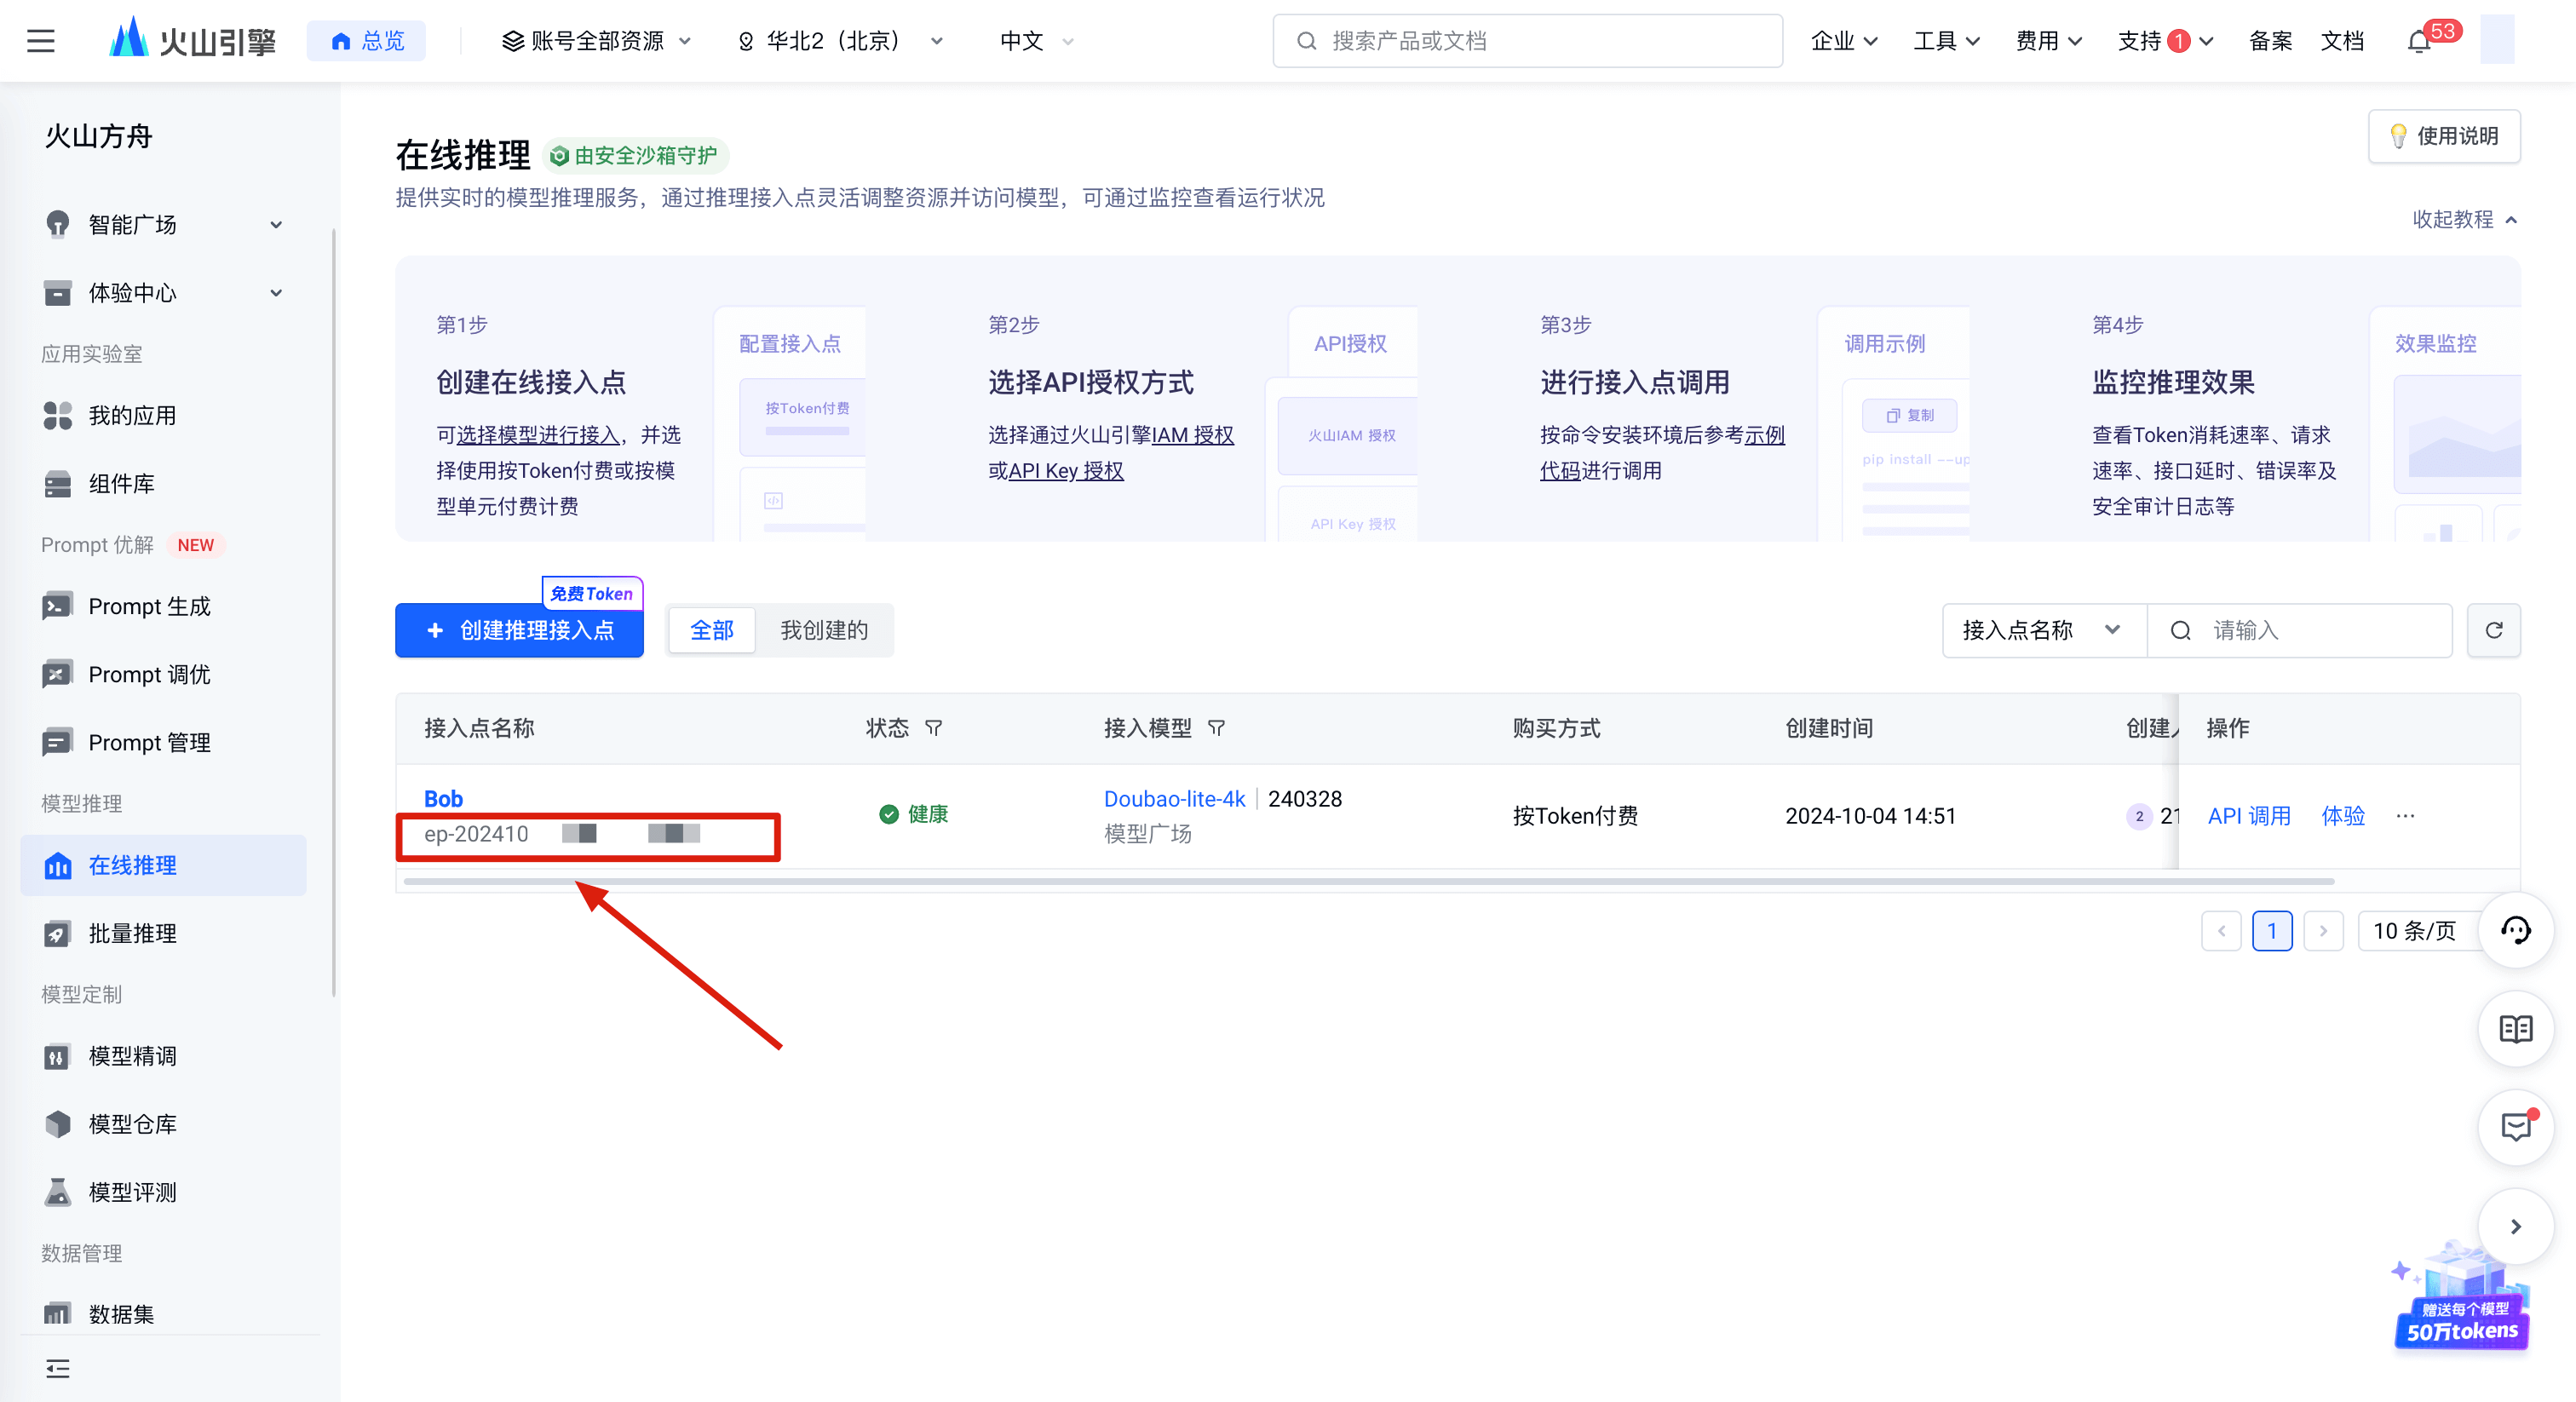This screenshot has height=1402, width=2576.
Task: Open 备案 in top bar
Action: pyautogui.click(x=2270, y=41)
